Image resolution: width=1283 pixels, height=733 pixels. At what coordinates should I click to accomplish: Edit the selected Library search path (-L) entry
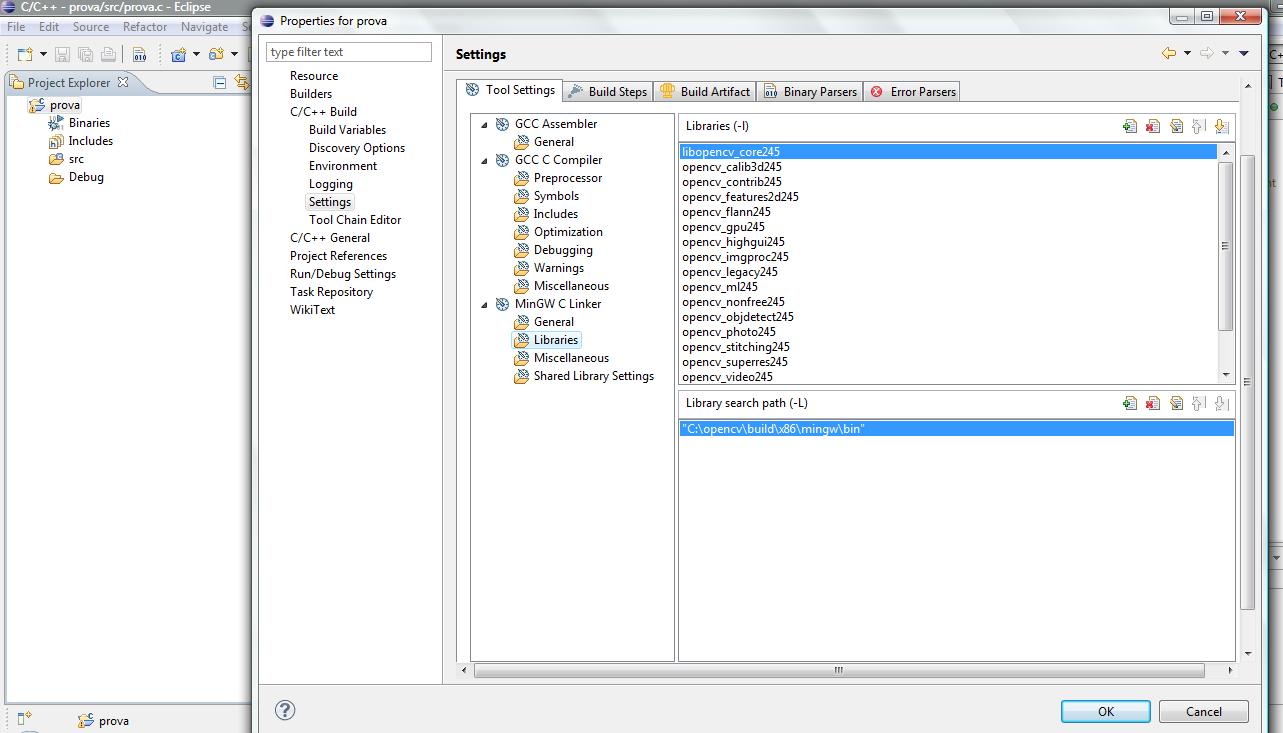tap(1176, 403)
